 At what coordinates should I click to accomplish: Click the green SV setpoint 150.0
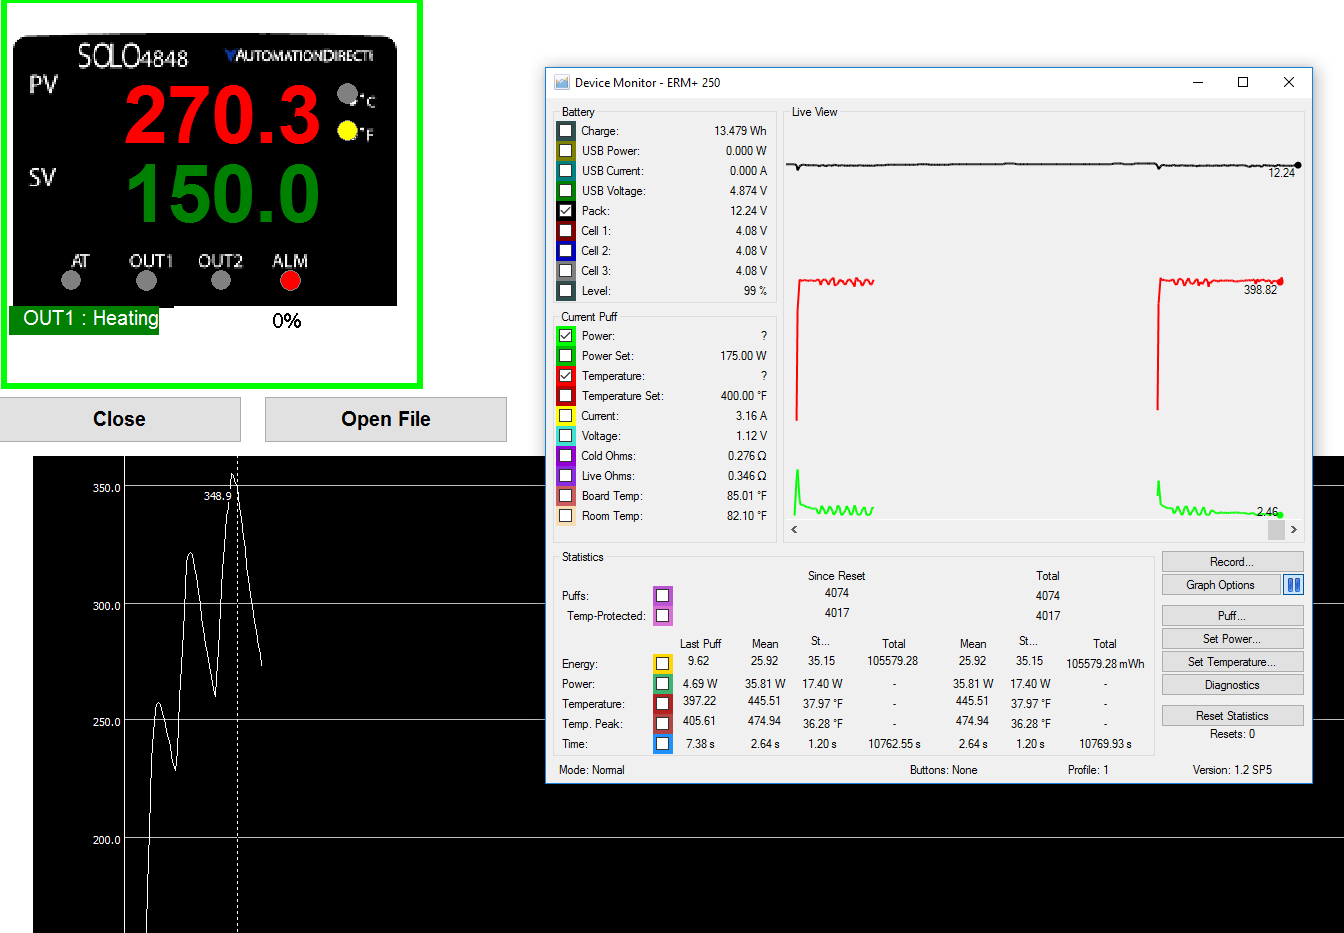tap(223, 194)
